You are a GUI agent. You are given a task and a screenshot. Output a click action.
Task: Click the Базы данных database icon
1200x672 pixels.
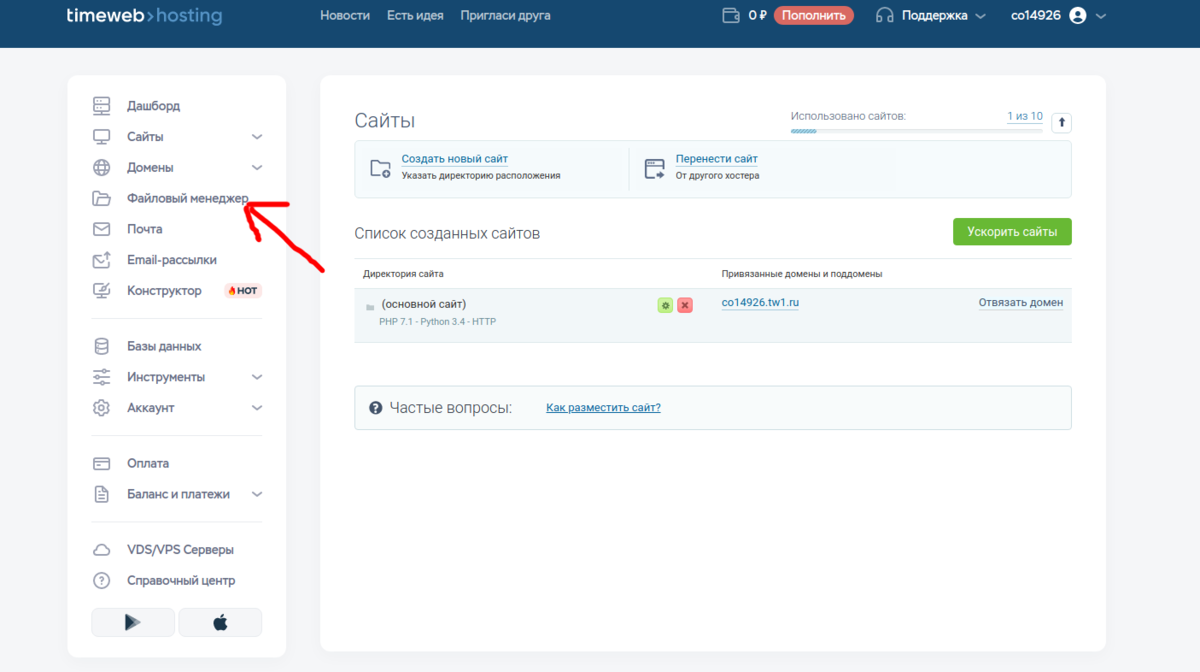[101, 346]
